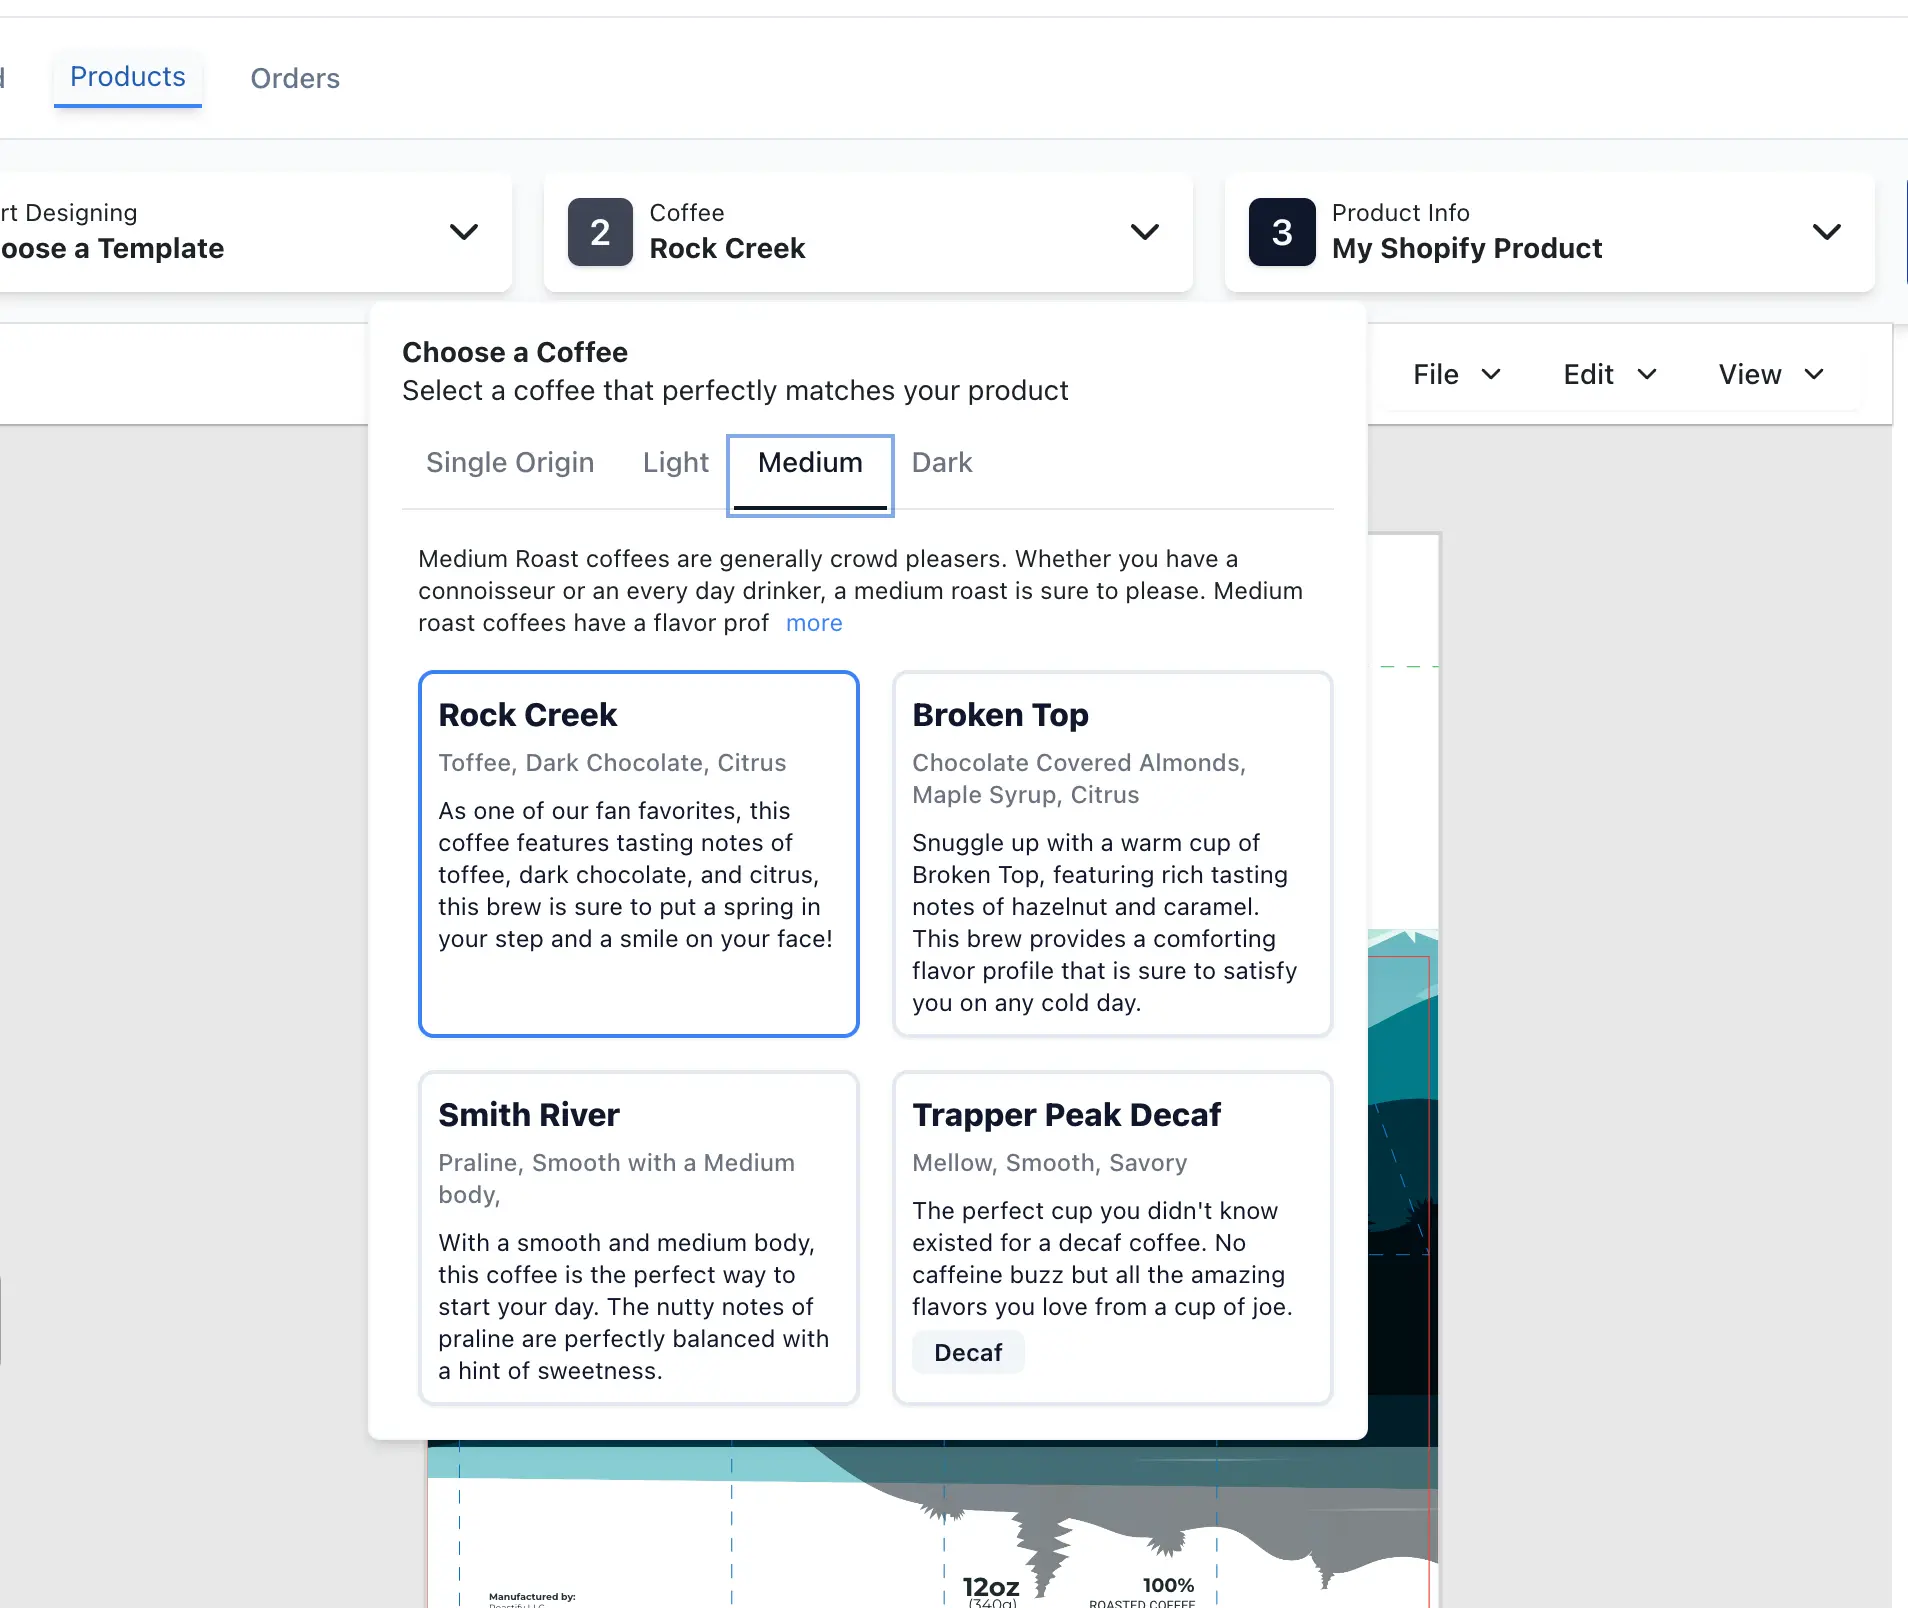Open the Products tab
Viewport: 1908px width, 1608px height.
tap(127, 77)
